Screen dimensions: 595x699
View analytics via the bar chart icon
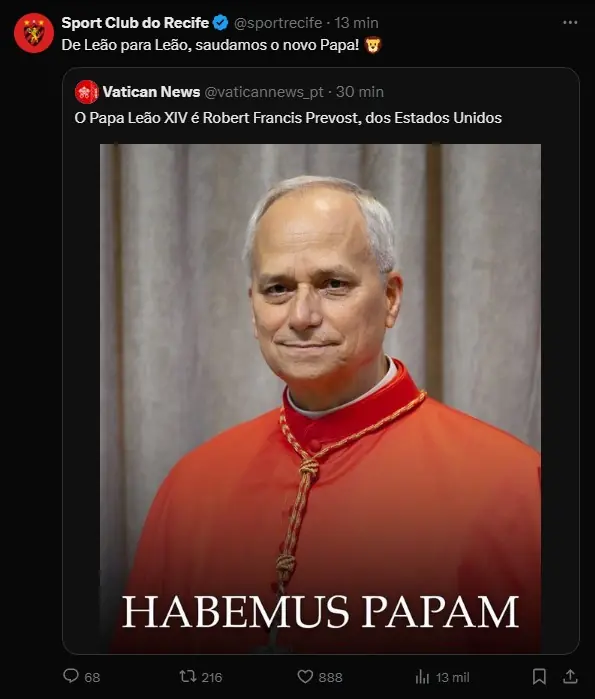pos(422,677)
